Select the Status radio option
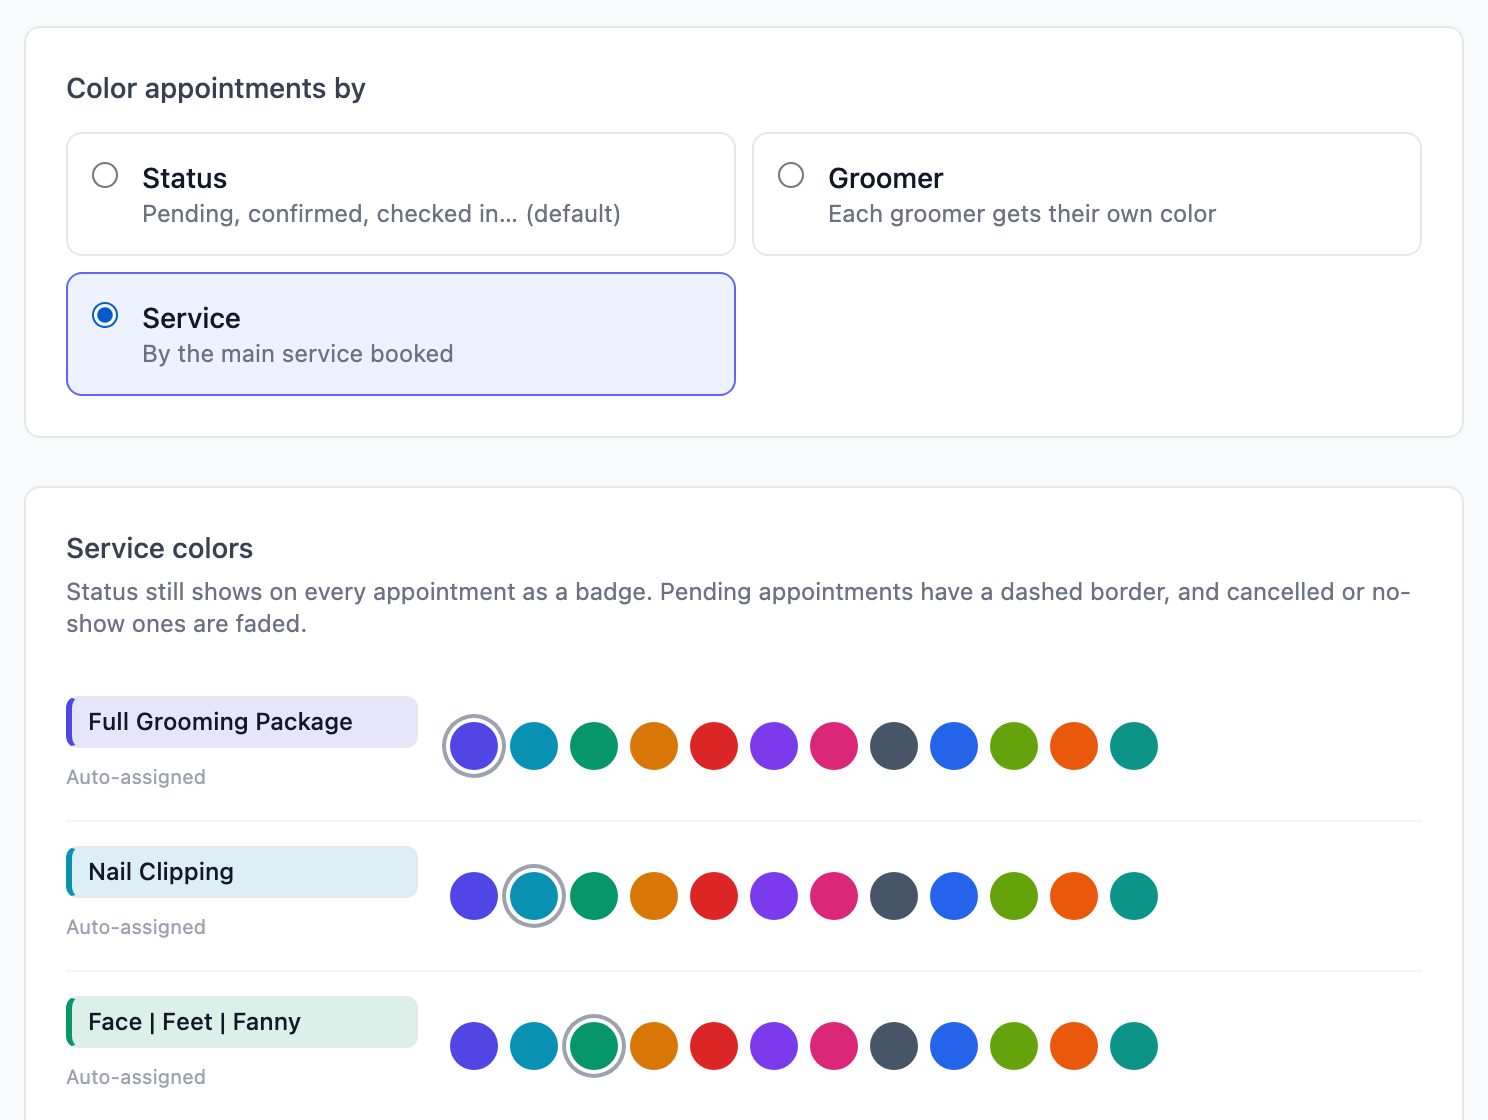Image resolution: width=1488 pixels, height=1120 pixels. (105, 176)
